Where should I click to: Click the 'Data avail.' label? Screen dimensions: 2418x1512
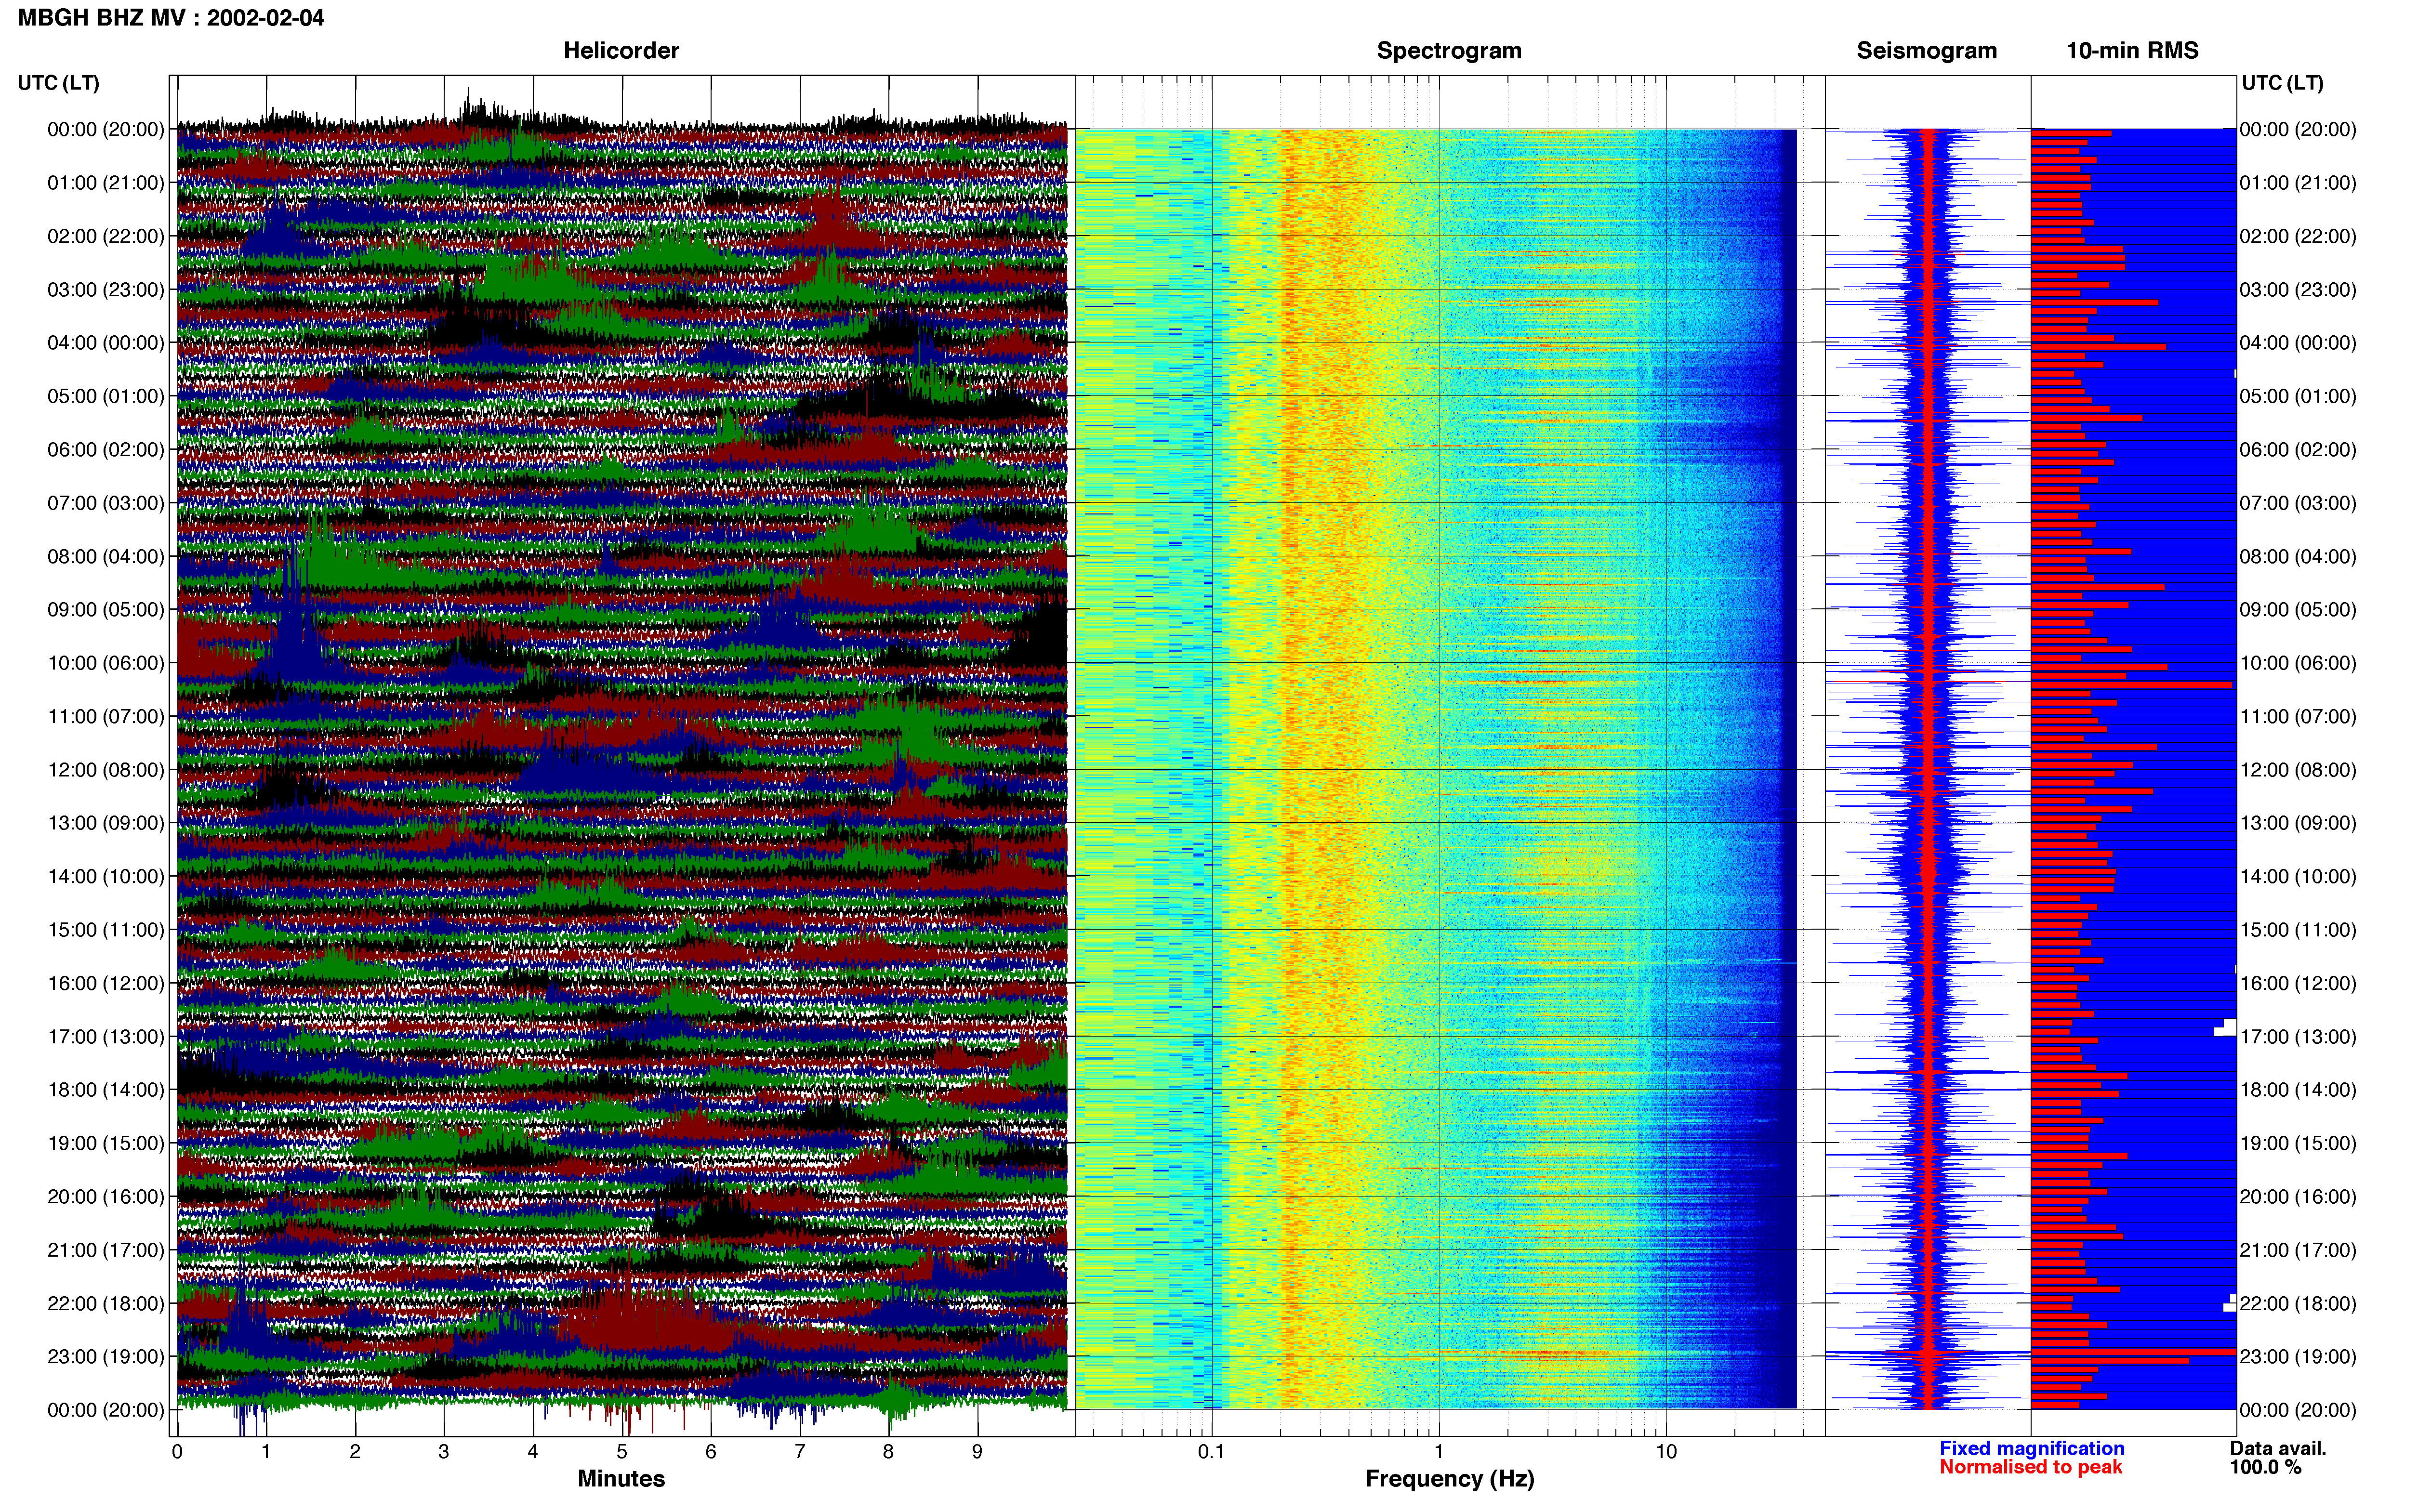click(2277, 1448)
